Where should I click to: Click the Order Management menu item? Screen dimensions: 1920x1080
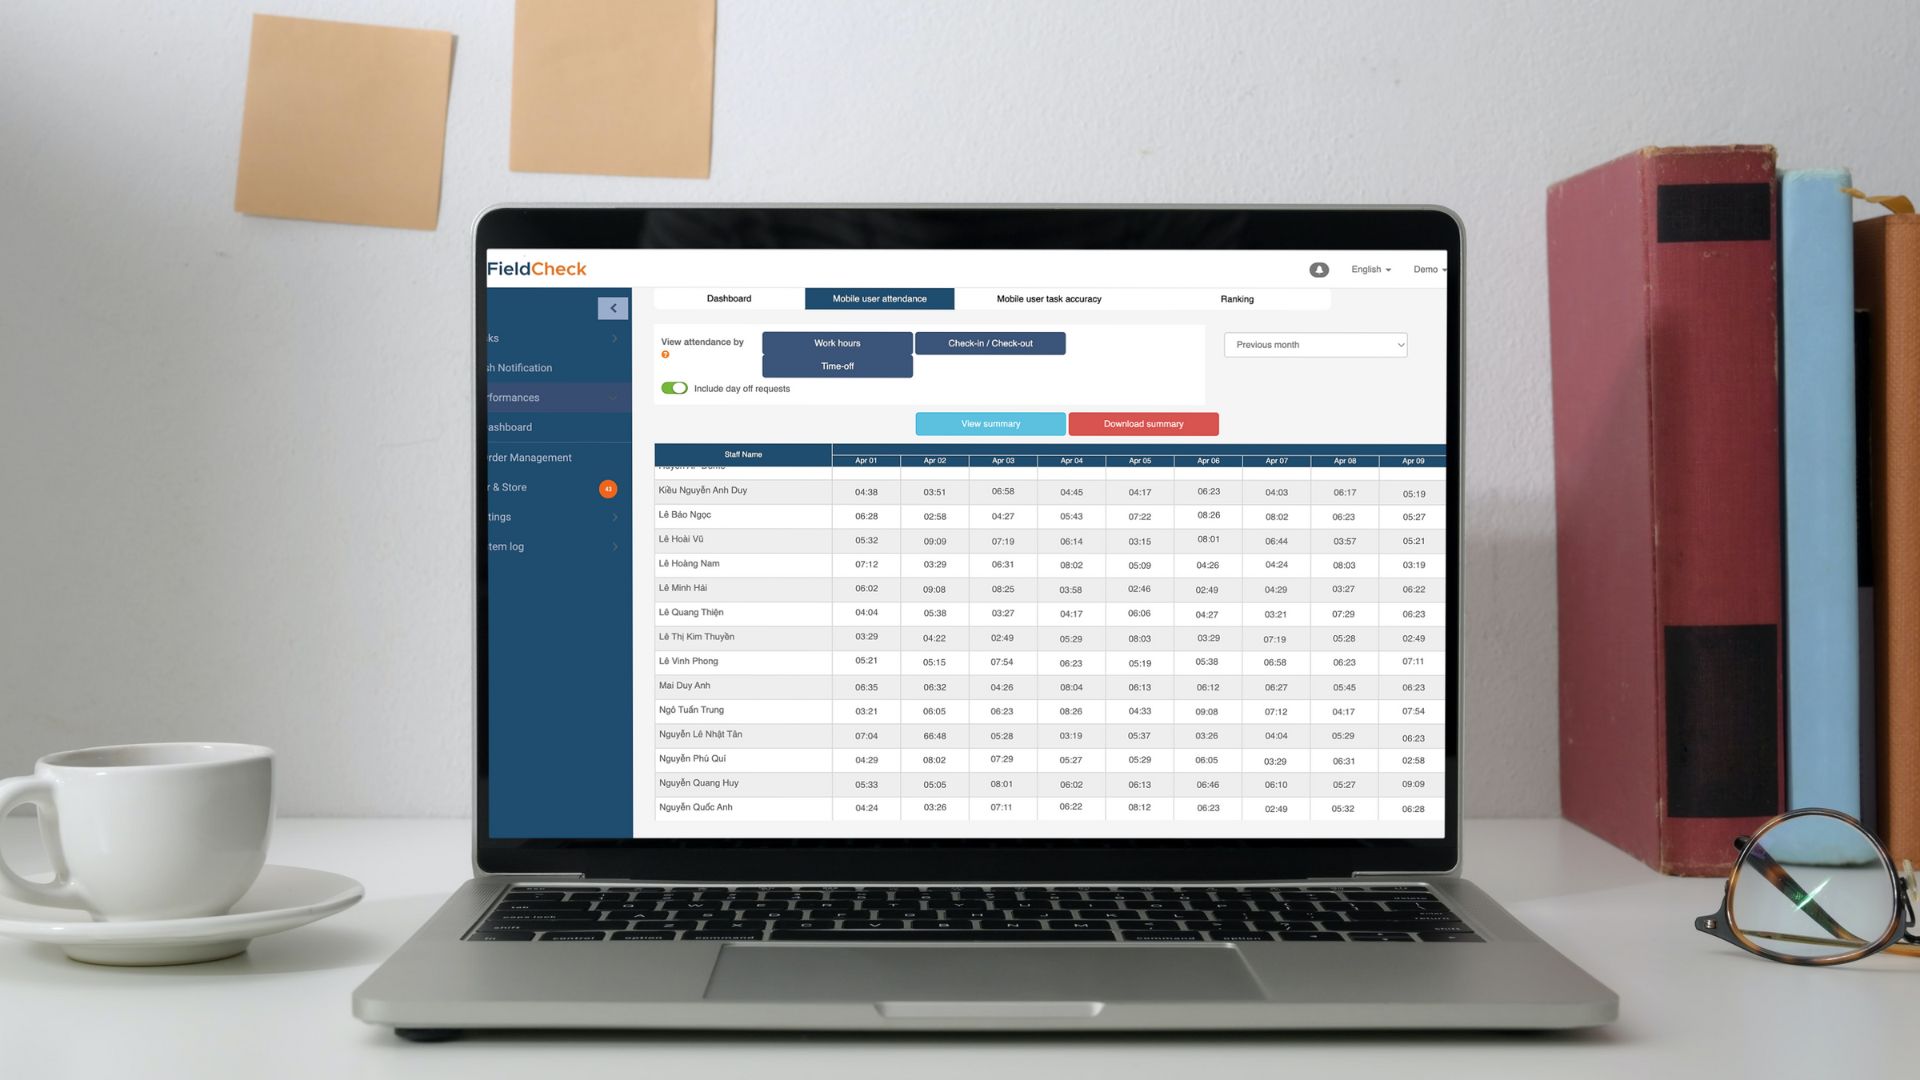[530, 456]
